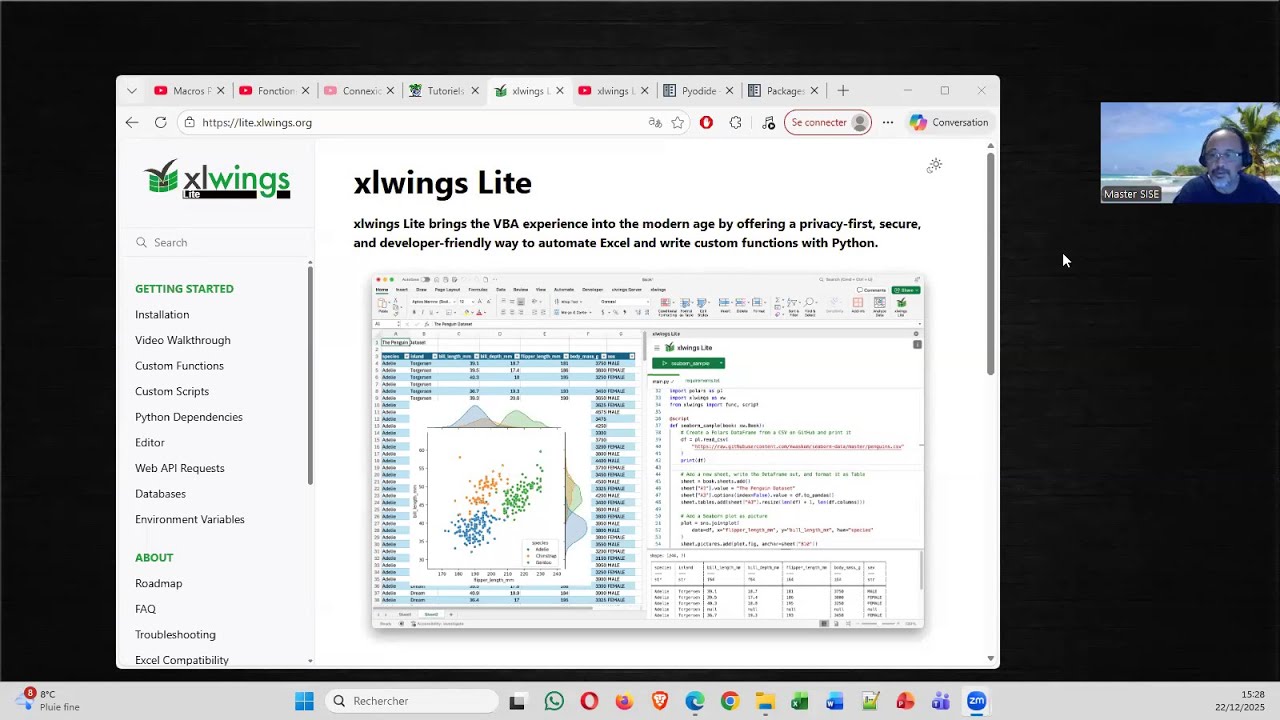Image resolution: width=1280 pixels, height=720 pixels.
Task: Close the Packages tab
Action: click(x=814, y=91)
